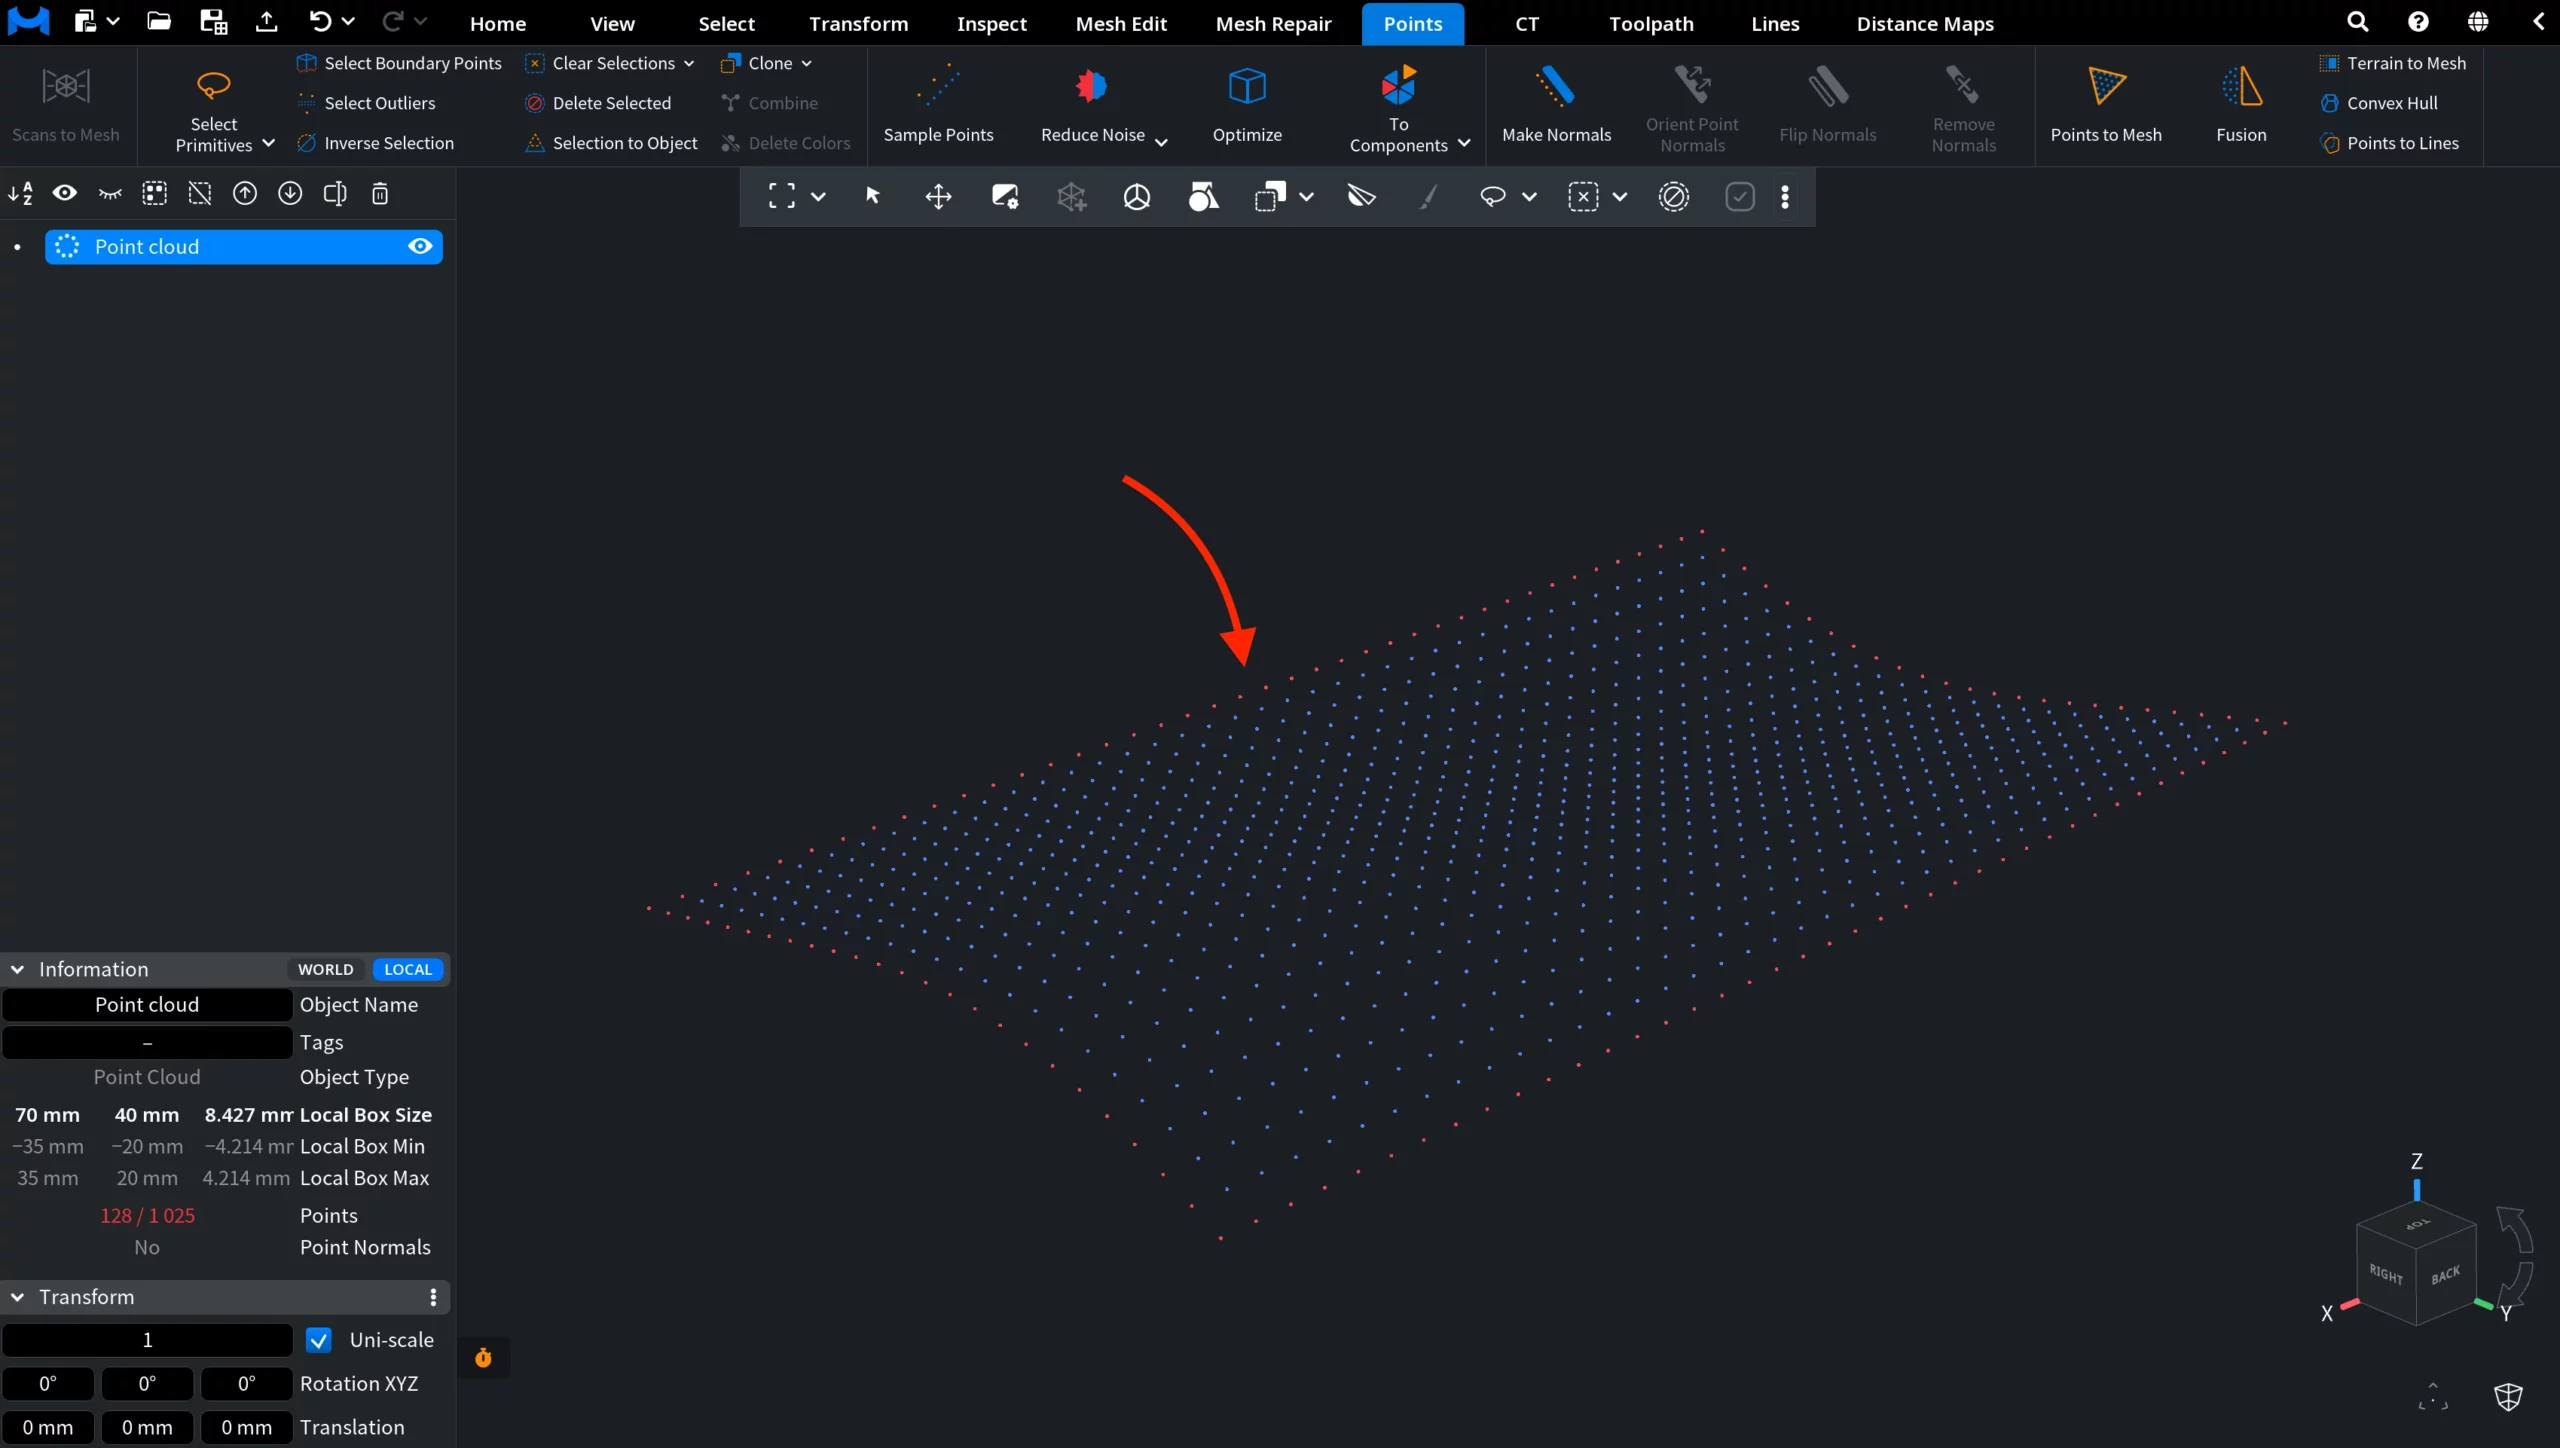Click Select Boundary Points
The height and width of the screenshot is (1448, 2560).
click(x=399, y=63)
